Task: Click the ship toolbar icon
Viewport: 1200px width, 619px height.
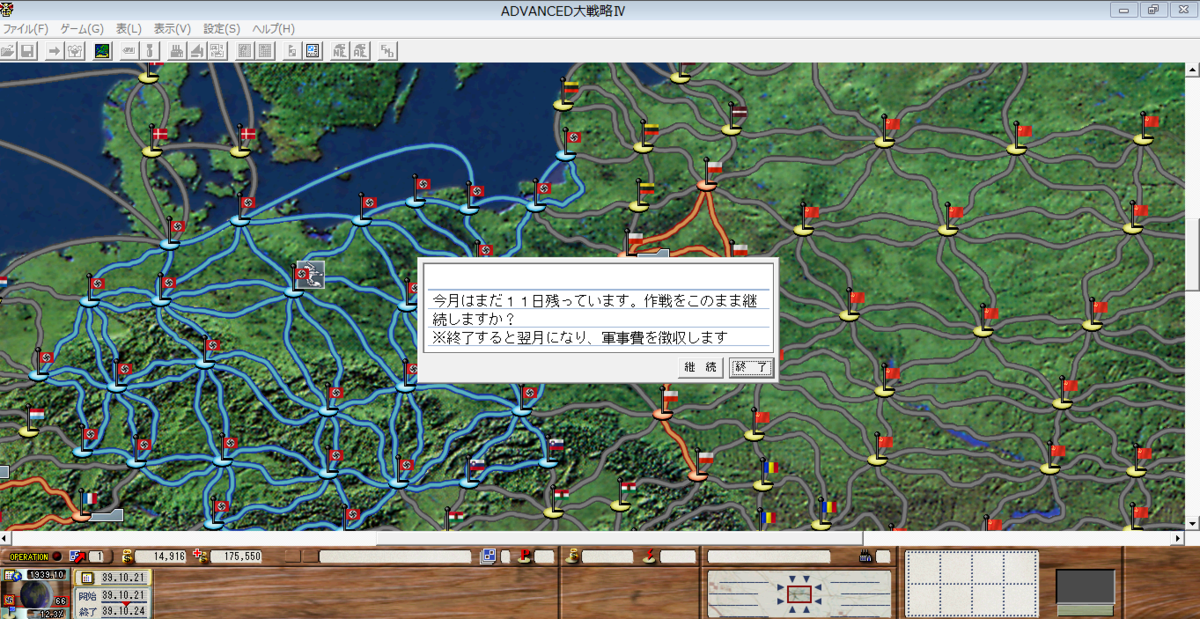Action: click(x=197, y=50)
